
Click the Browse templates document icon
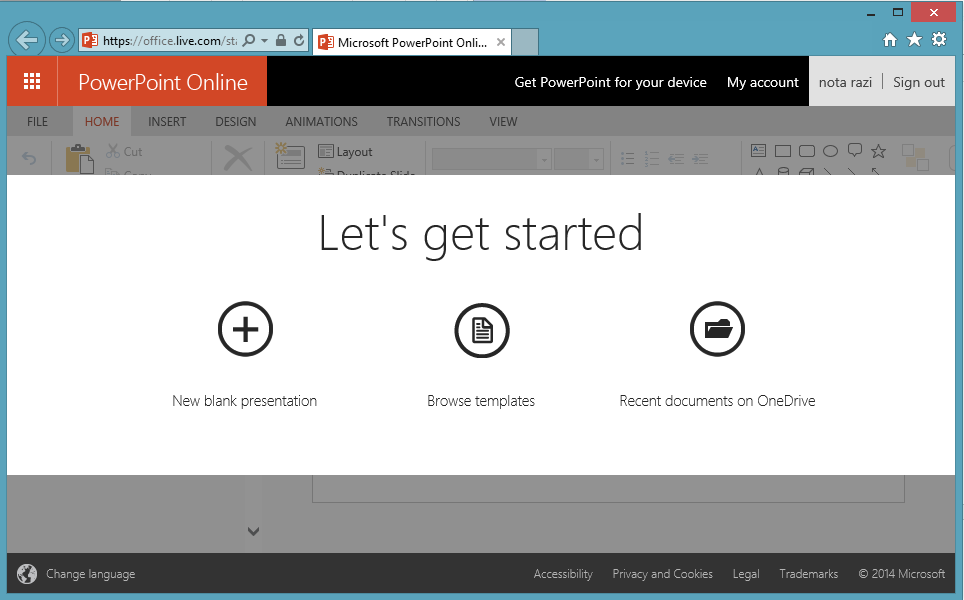tap(482, 330)
